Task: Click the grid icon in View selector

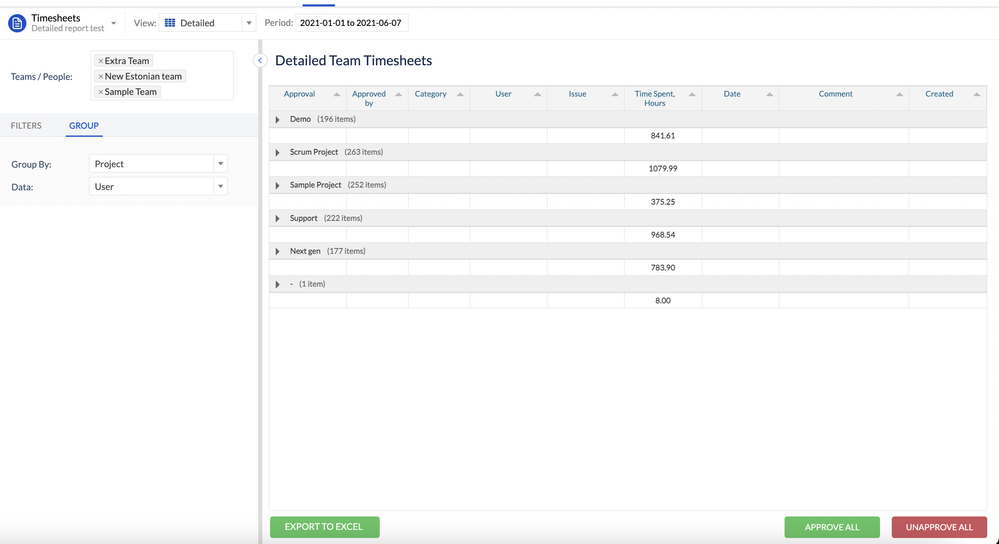Action: pos(170,23)
